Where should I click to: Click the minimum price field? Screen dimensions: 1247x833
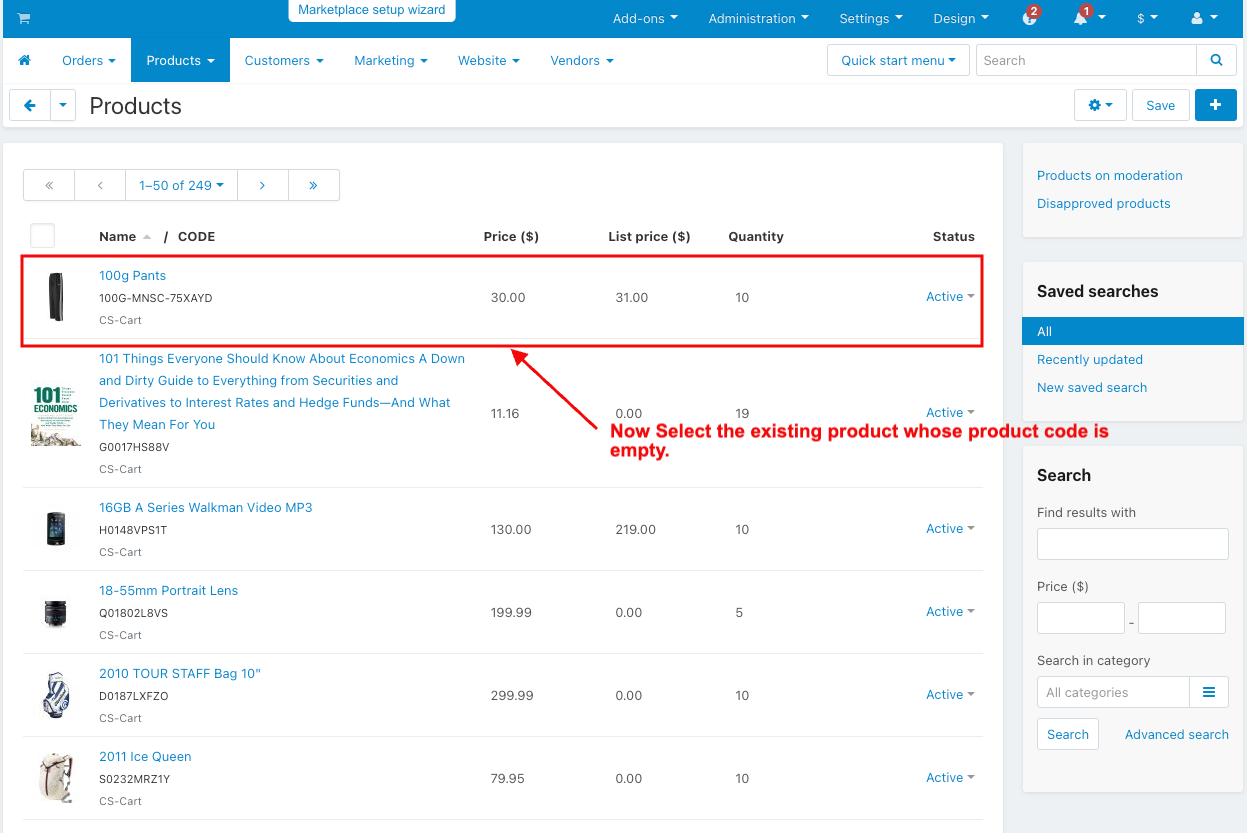[1081, 618]
